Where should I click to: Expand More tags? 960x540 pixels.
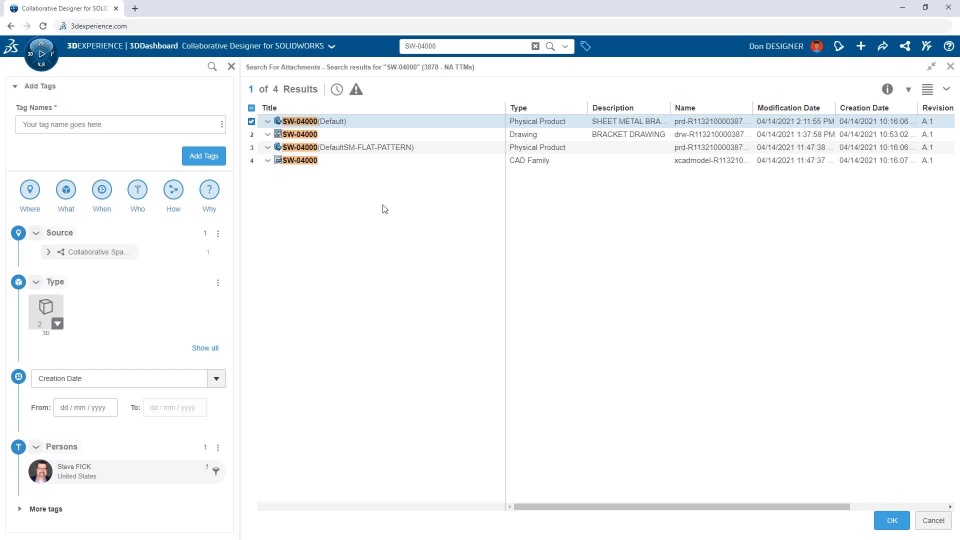20,509
